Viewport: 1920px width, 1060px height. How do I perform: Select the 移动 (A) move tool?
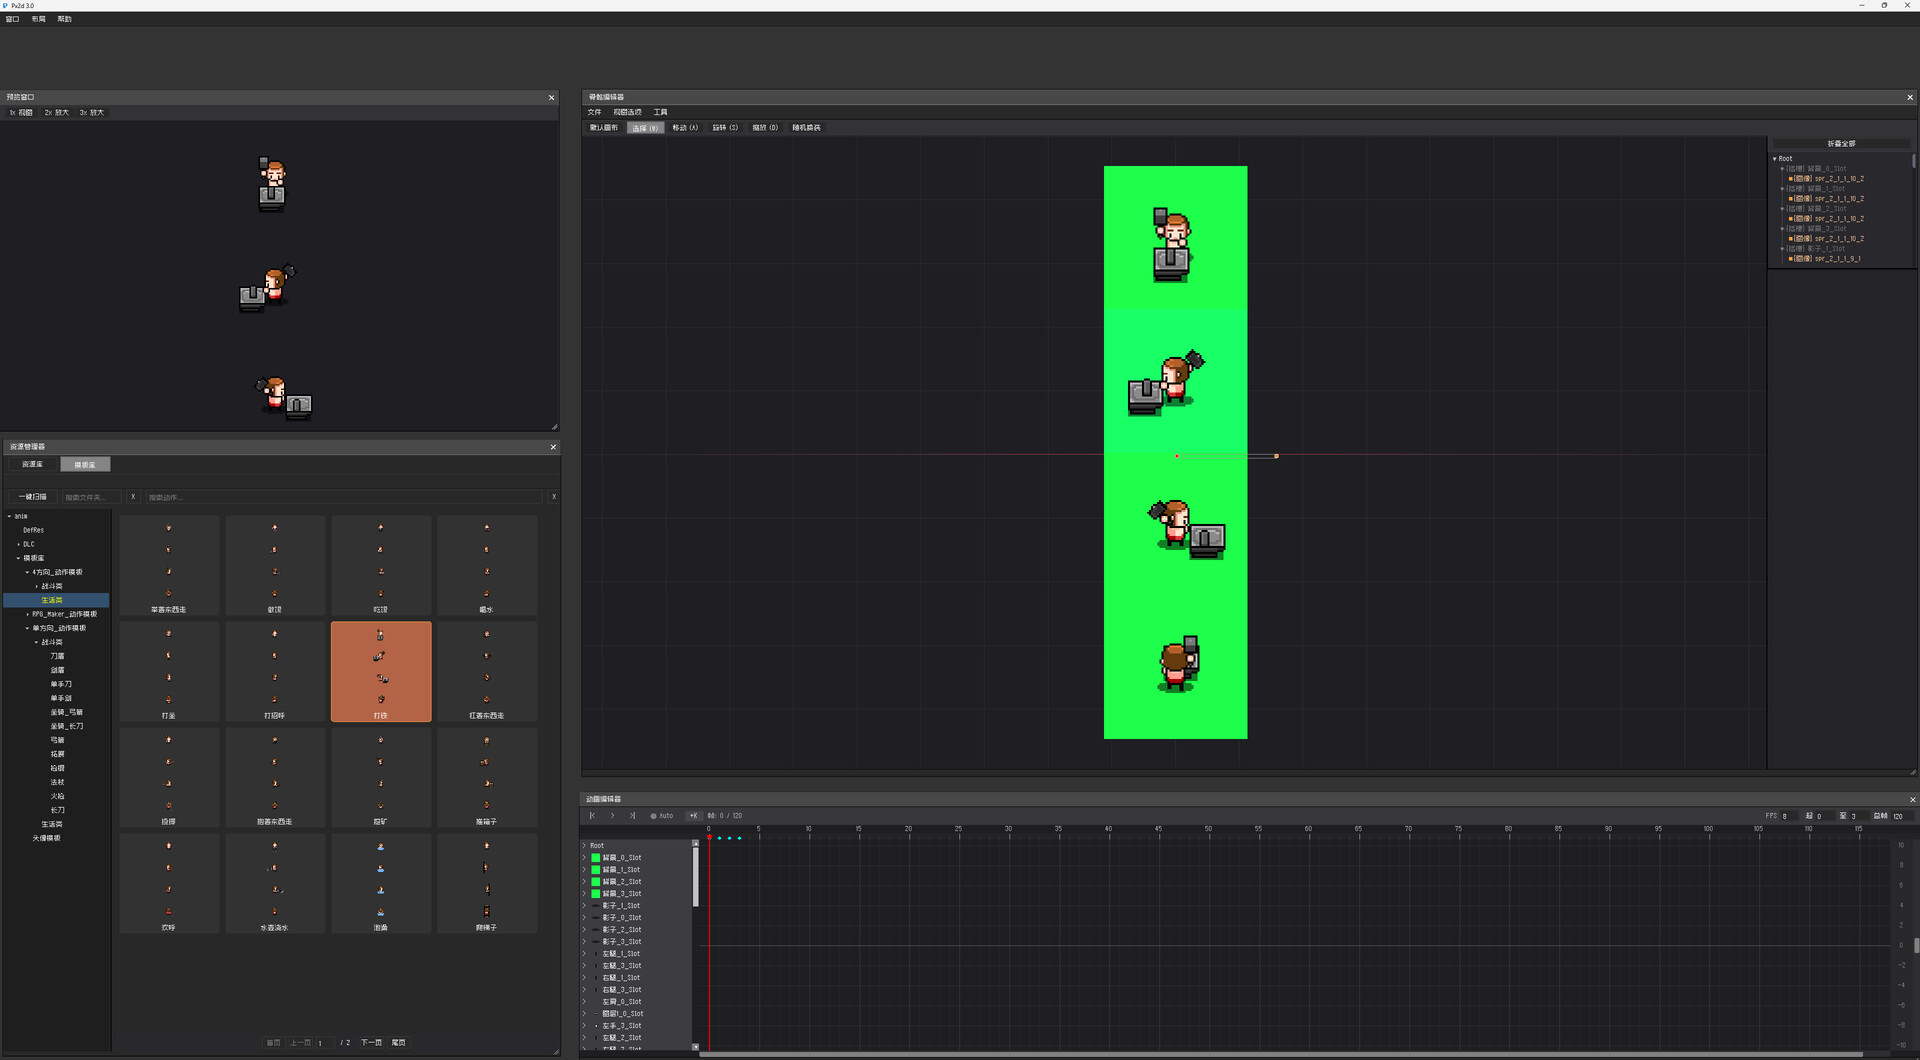coord(685,128)
